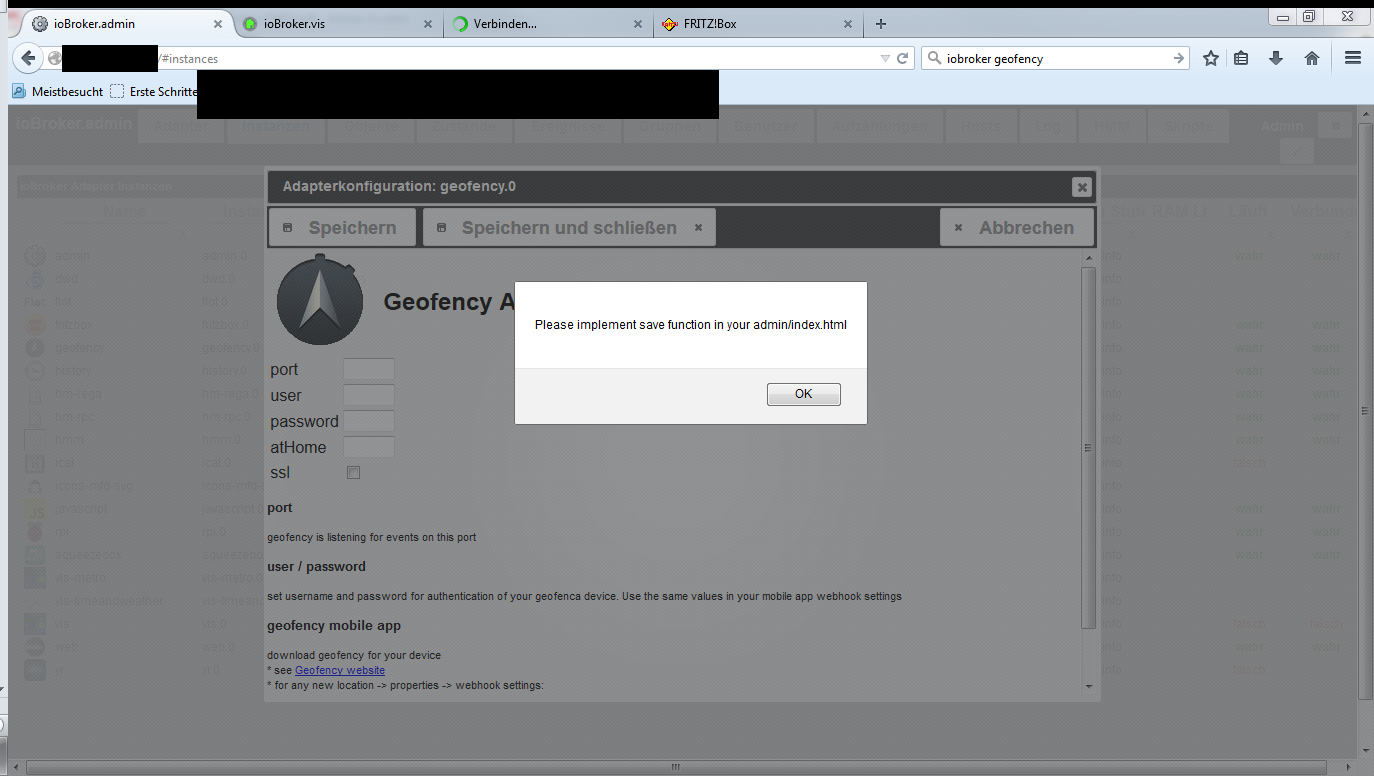
Task: Click the ical adapter icon
Action: click(36, 463)
